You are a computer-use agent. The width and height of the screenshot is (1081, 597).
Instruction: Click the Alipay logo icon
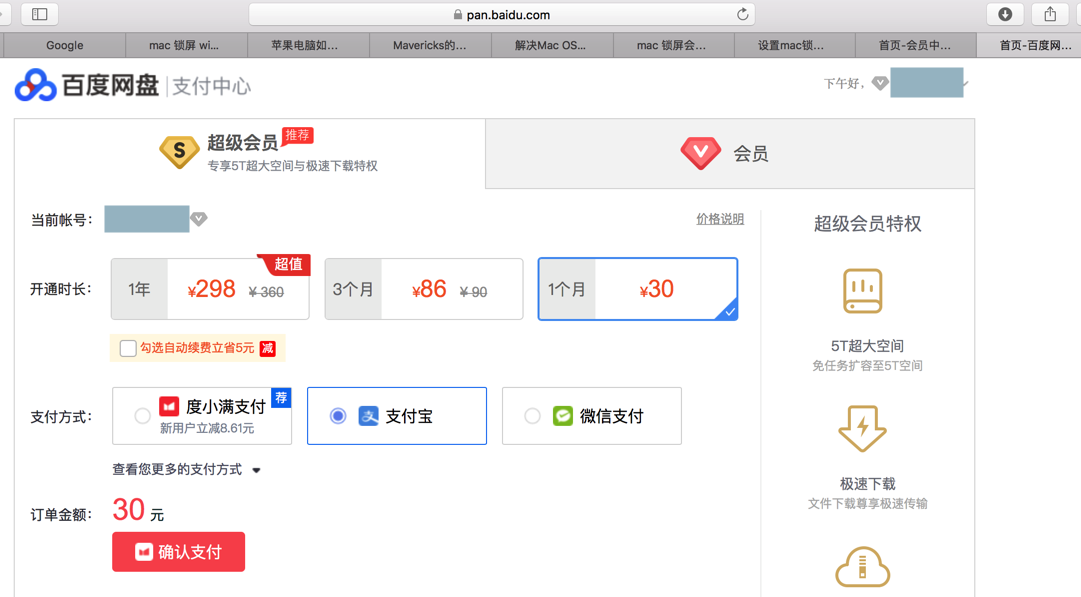(x=368, y=416)
